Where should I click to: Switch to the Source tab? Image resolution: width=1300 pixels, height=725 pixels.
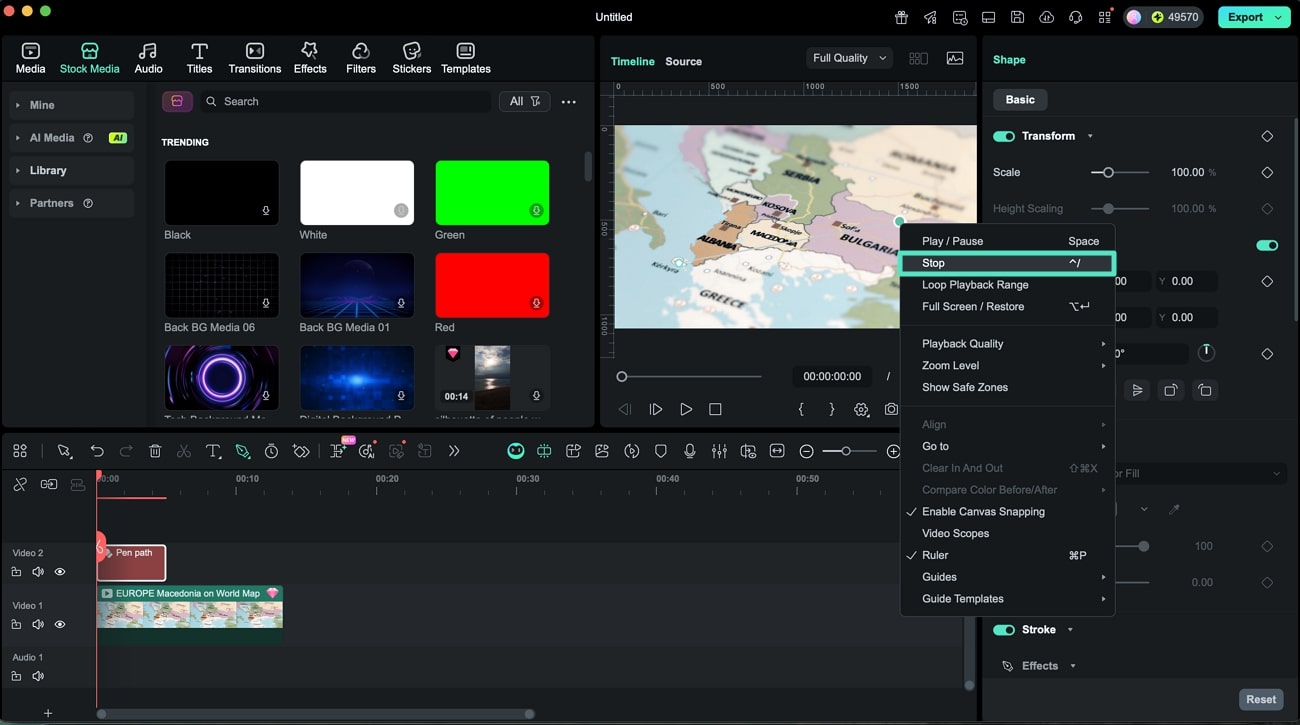coord(683,61)
